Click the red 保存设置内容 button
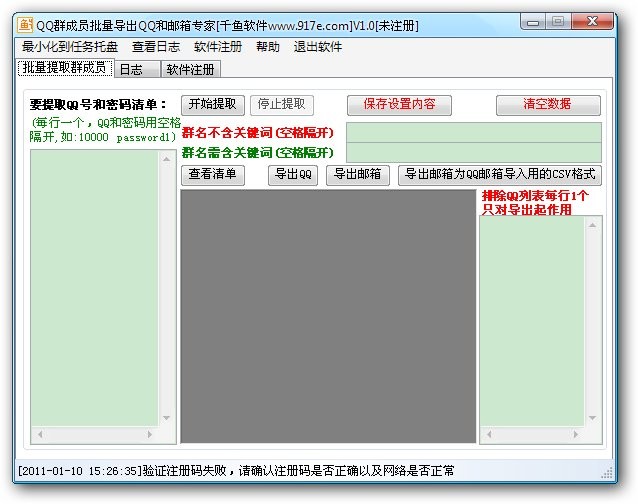 [x=399, y=105]
